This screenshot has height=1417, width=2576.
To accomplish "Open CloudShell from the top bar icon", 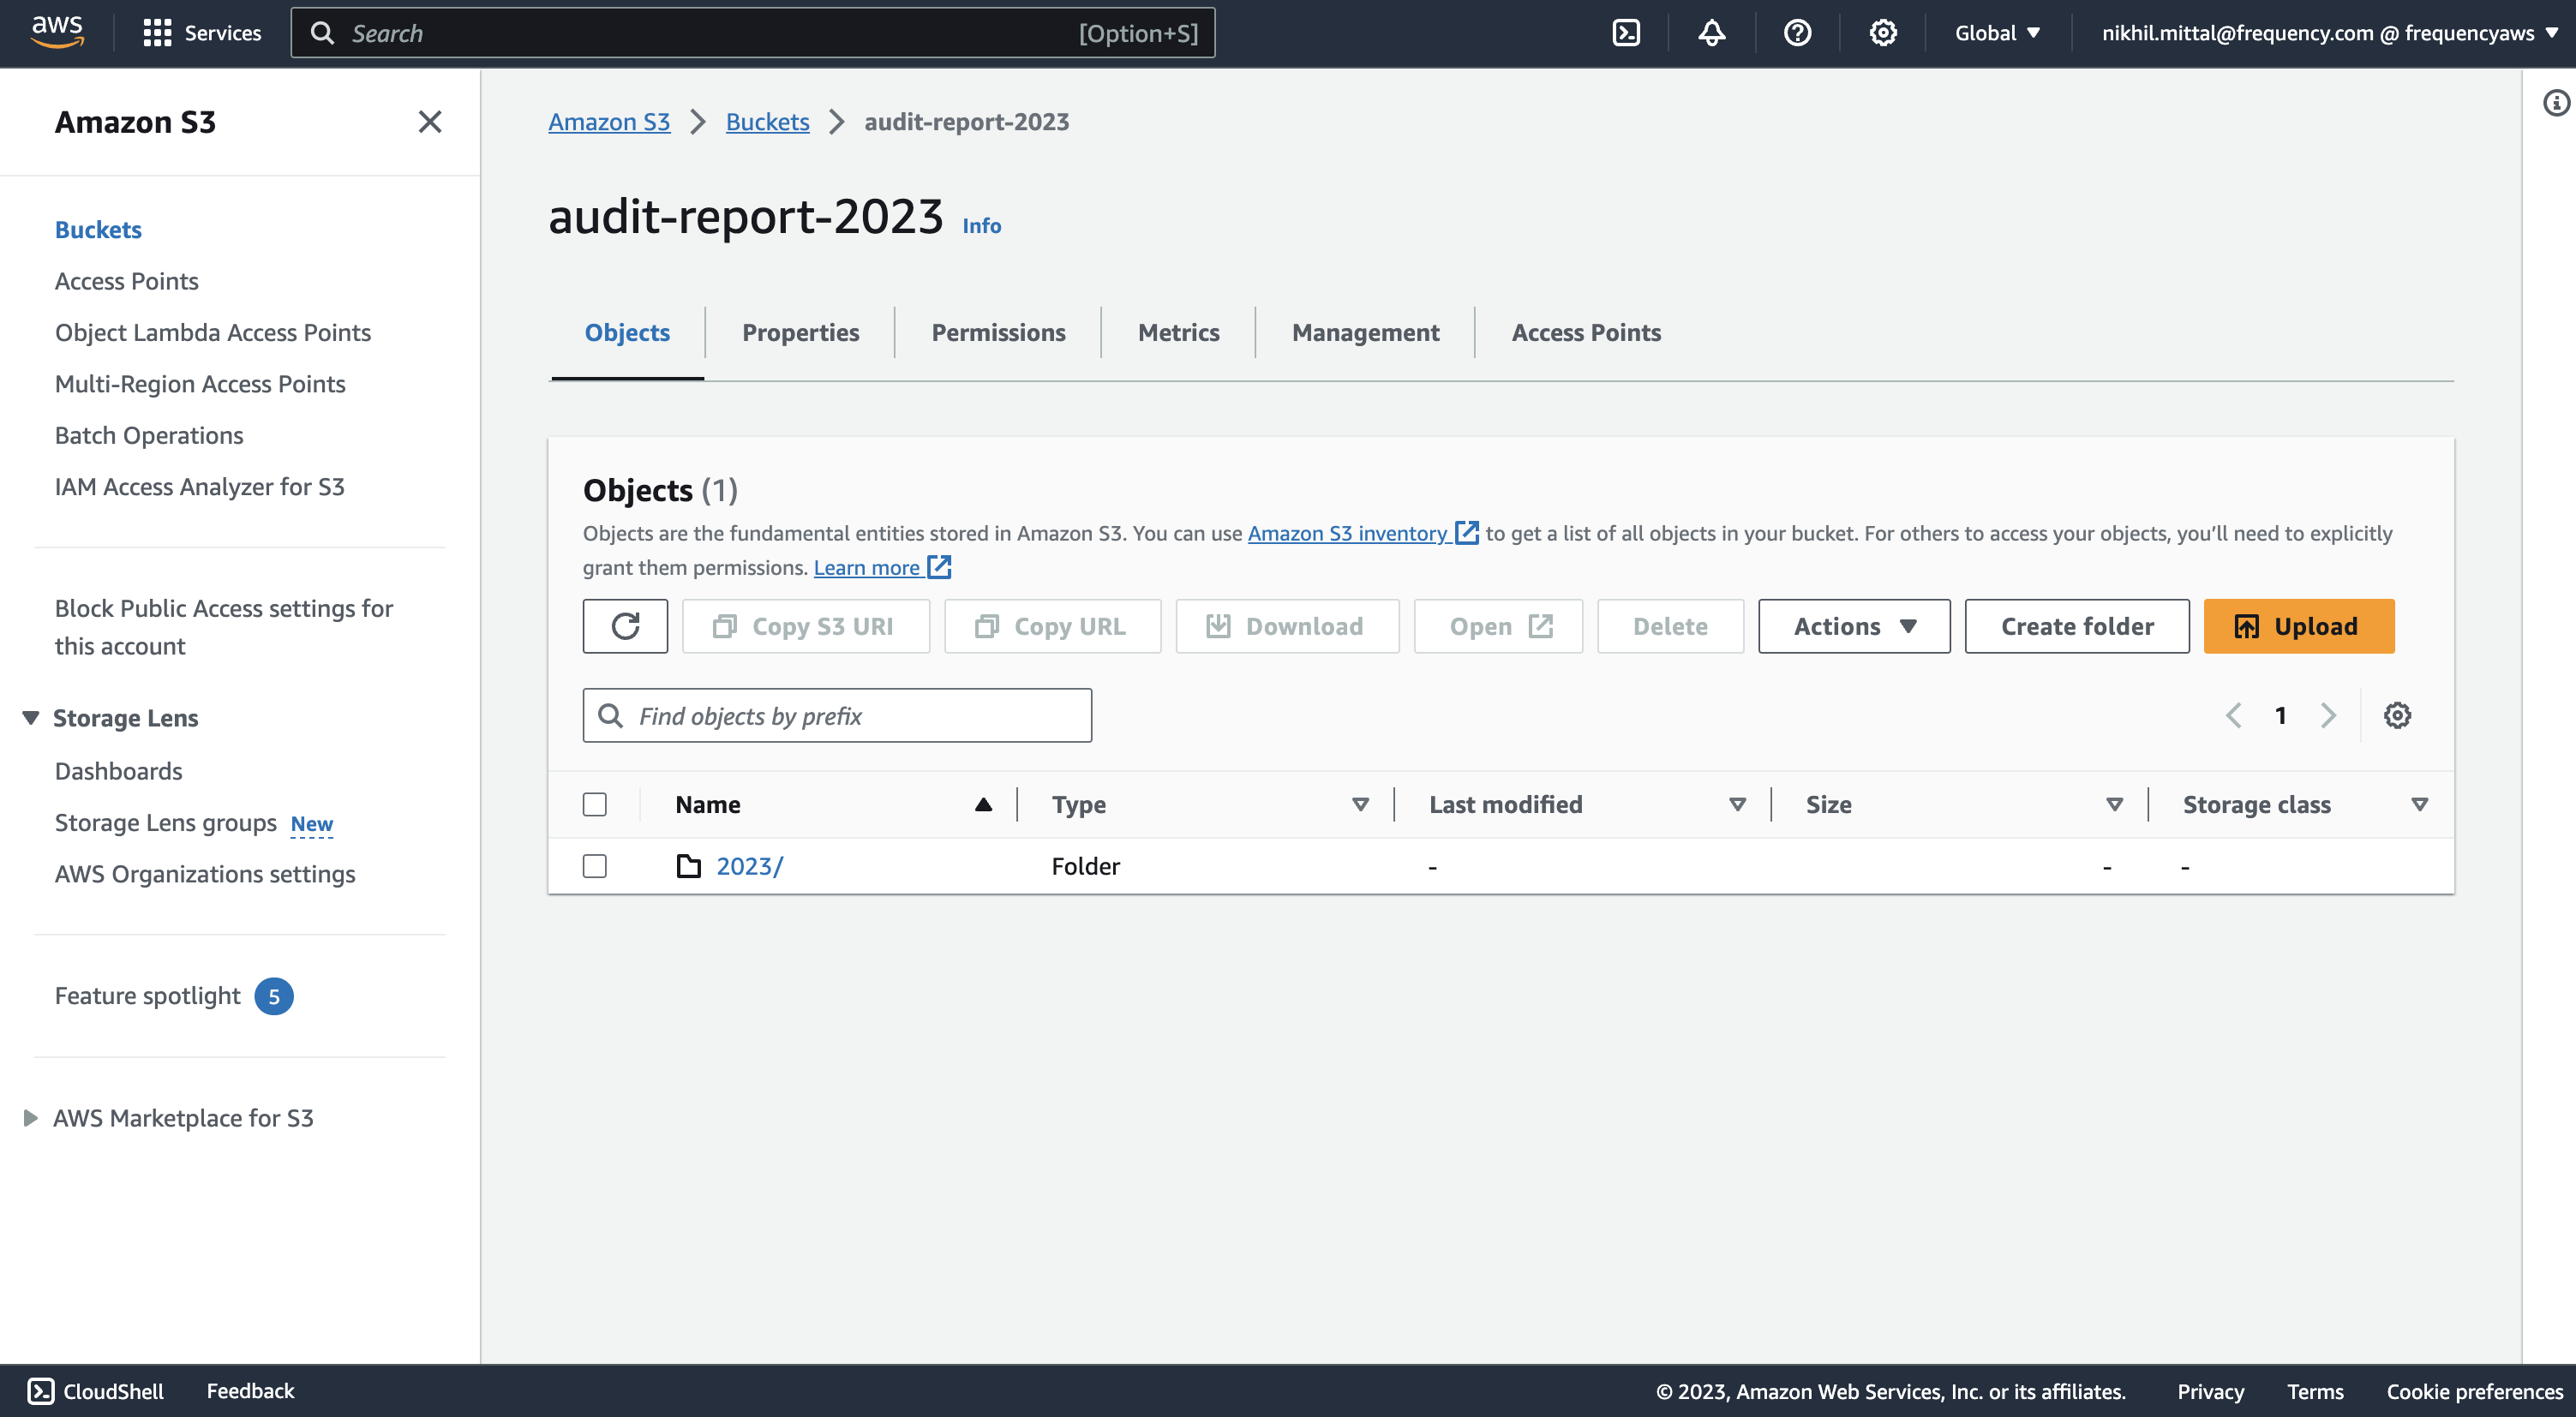I will pos(1626,33).
